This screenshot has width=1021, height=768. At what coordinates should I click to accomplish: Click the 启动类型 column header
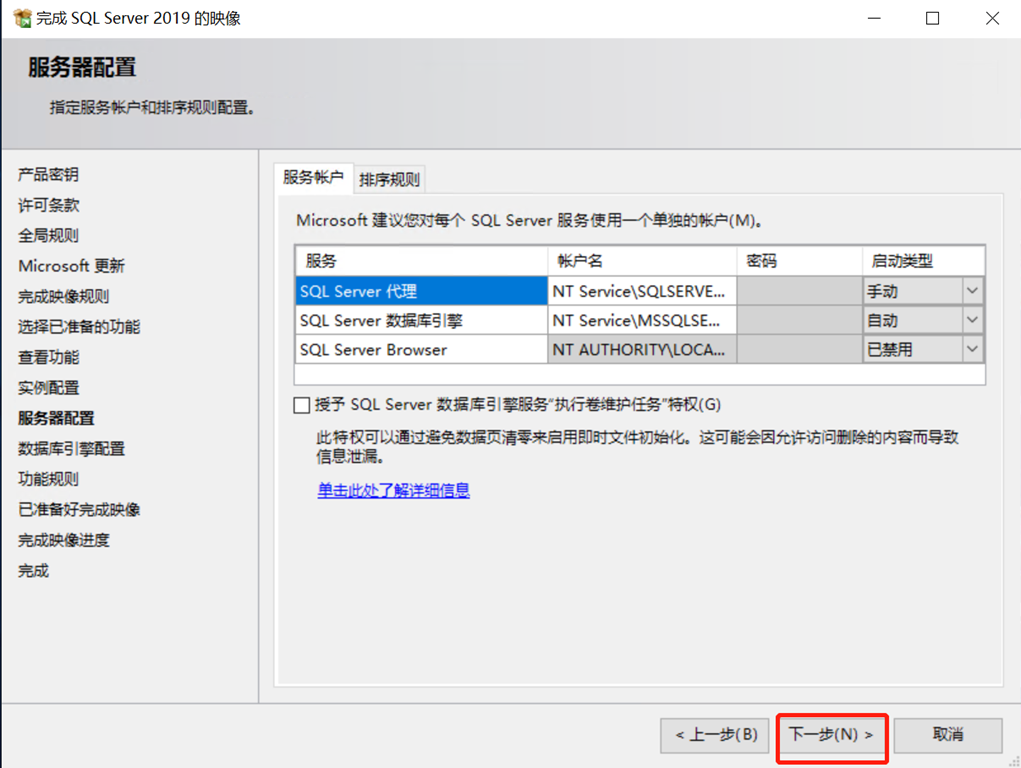click(923, 261)
